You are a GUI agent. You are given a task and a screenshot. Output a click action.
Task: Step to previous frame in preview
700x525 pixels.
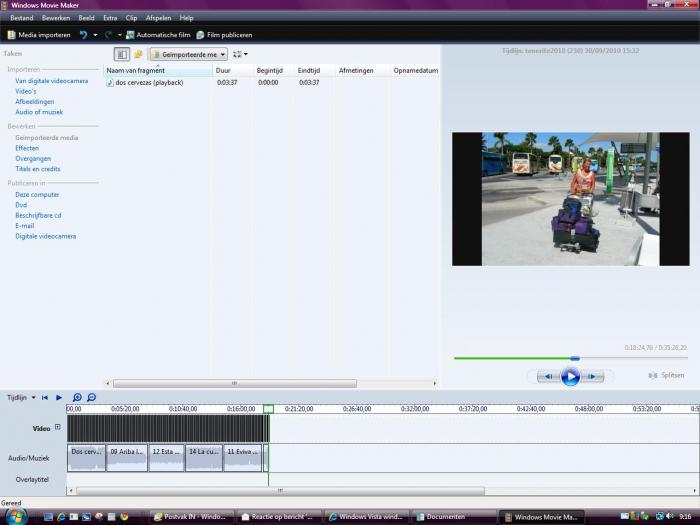(548, 377)
